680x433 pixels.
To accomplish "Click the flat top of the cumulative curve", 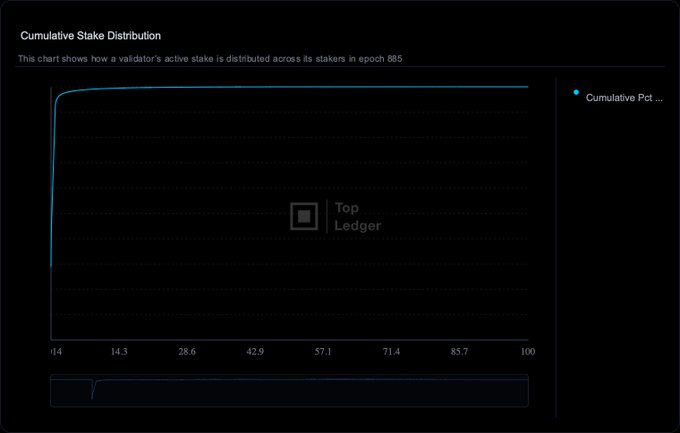I will click(300, 87).
